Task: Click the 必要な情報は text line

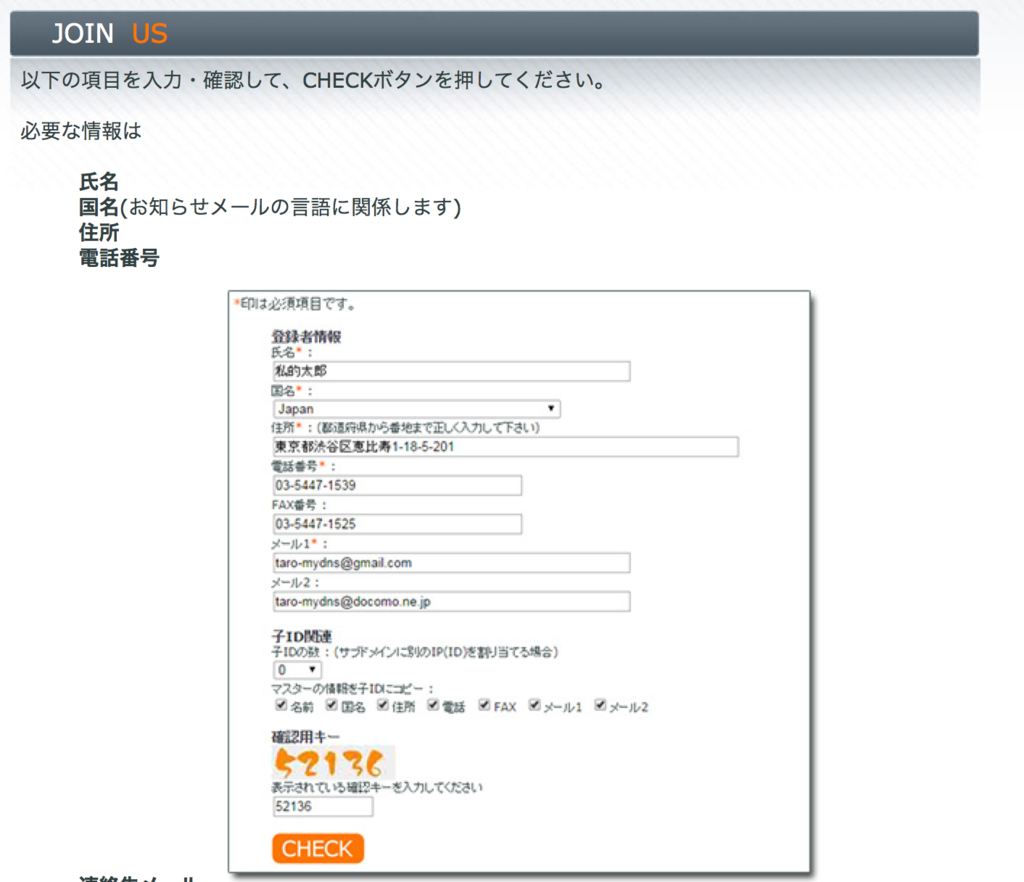Action: [x=81, y=131]
